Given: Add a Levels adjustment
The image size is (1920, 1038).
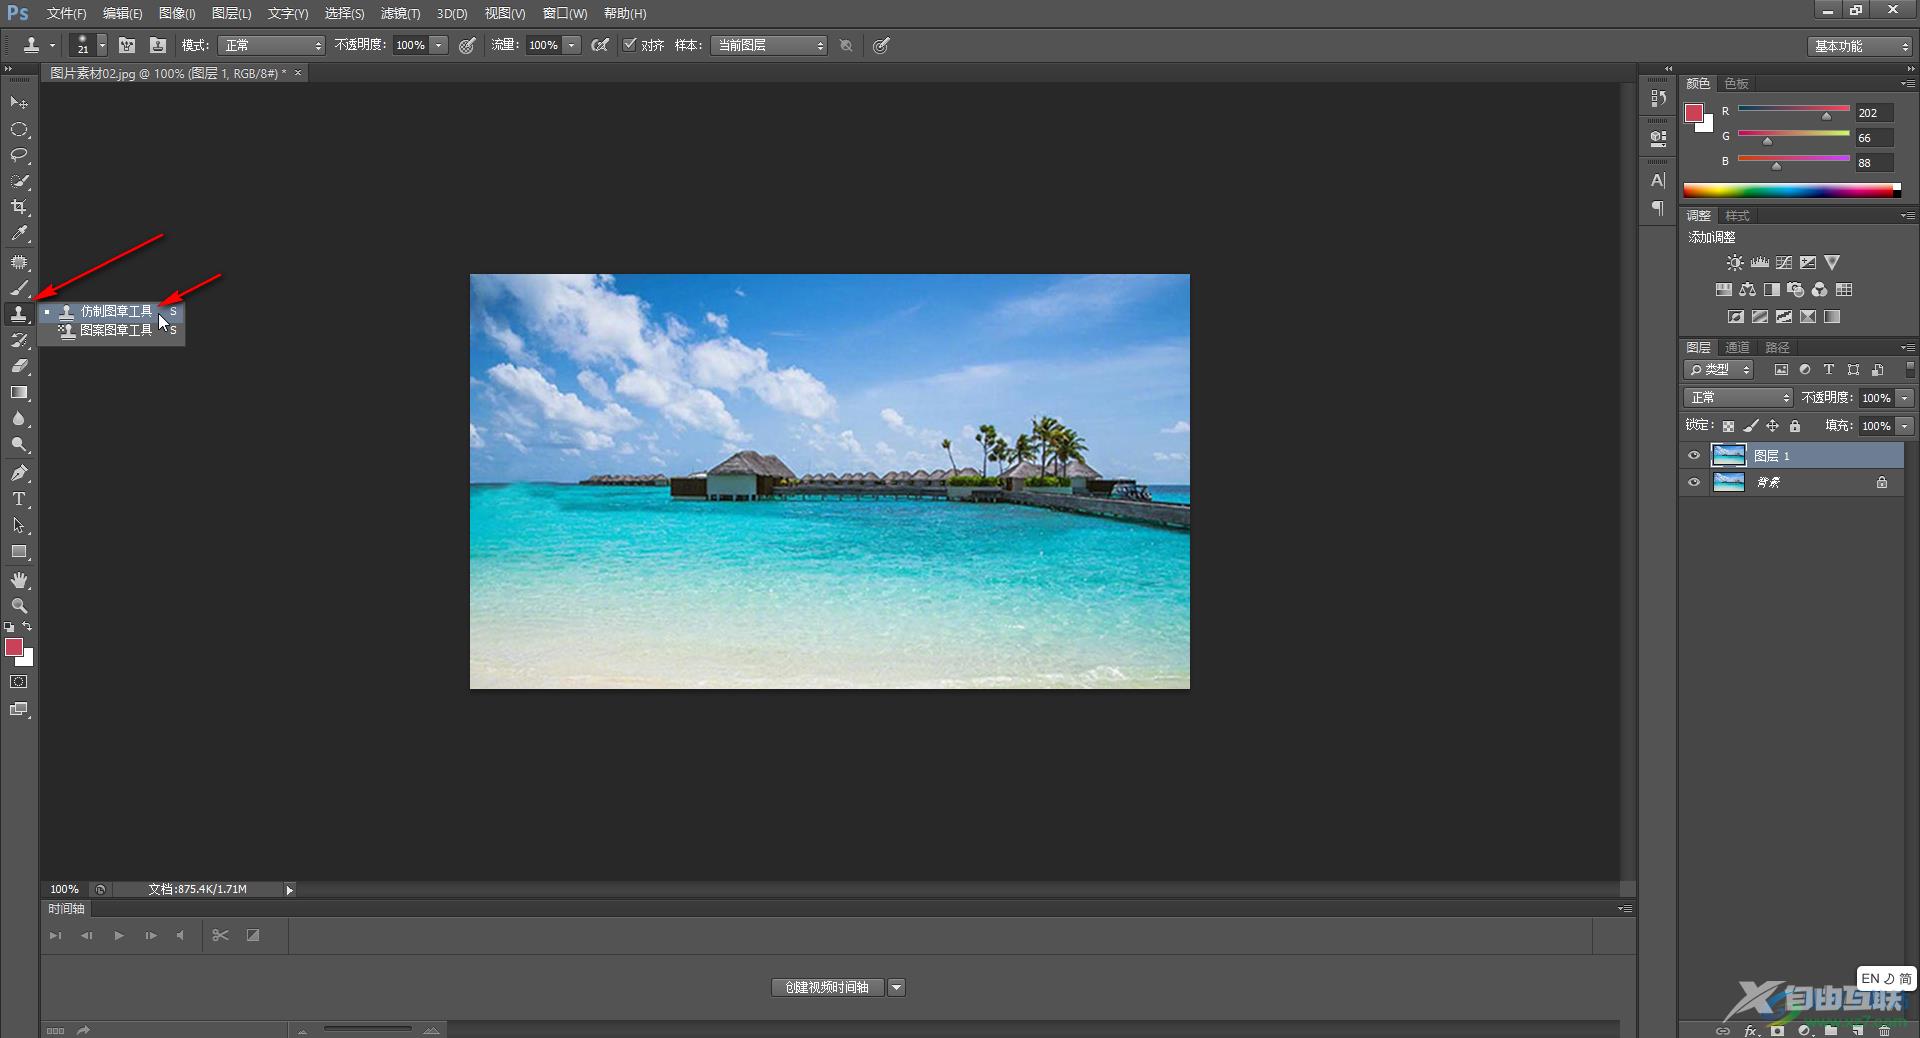Looking at the screenshot, I should click(x=1760, y=263).
